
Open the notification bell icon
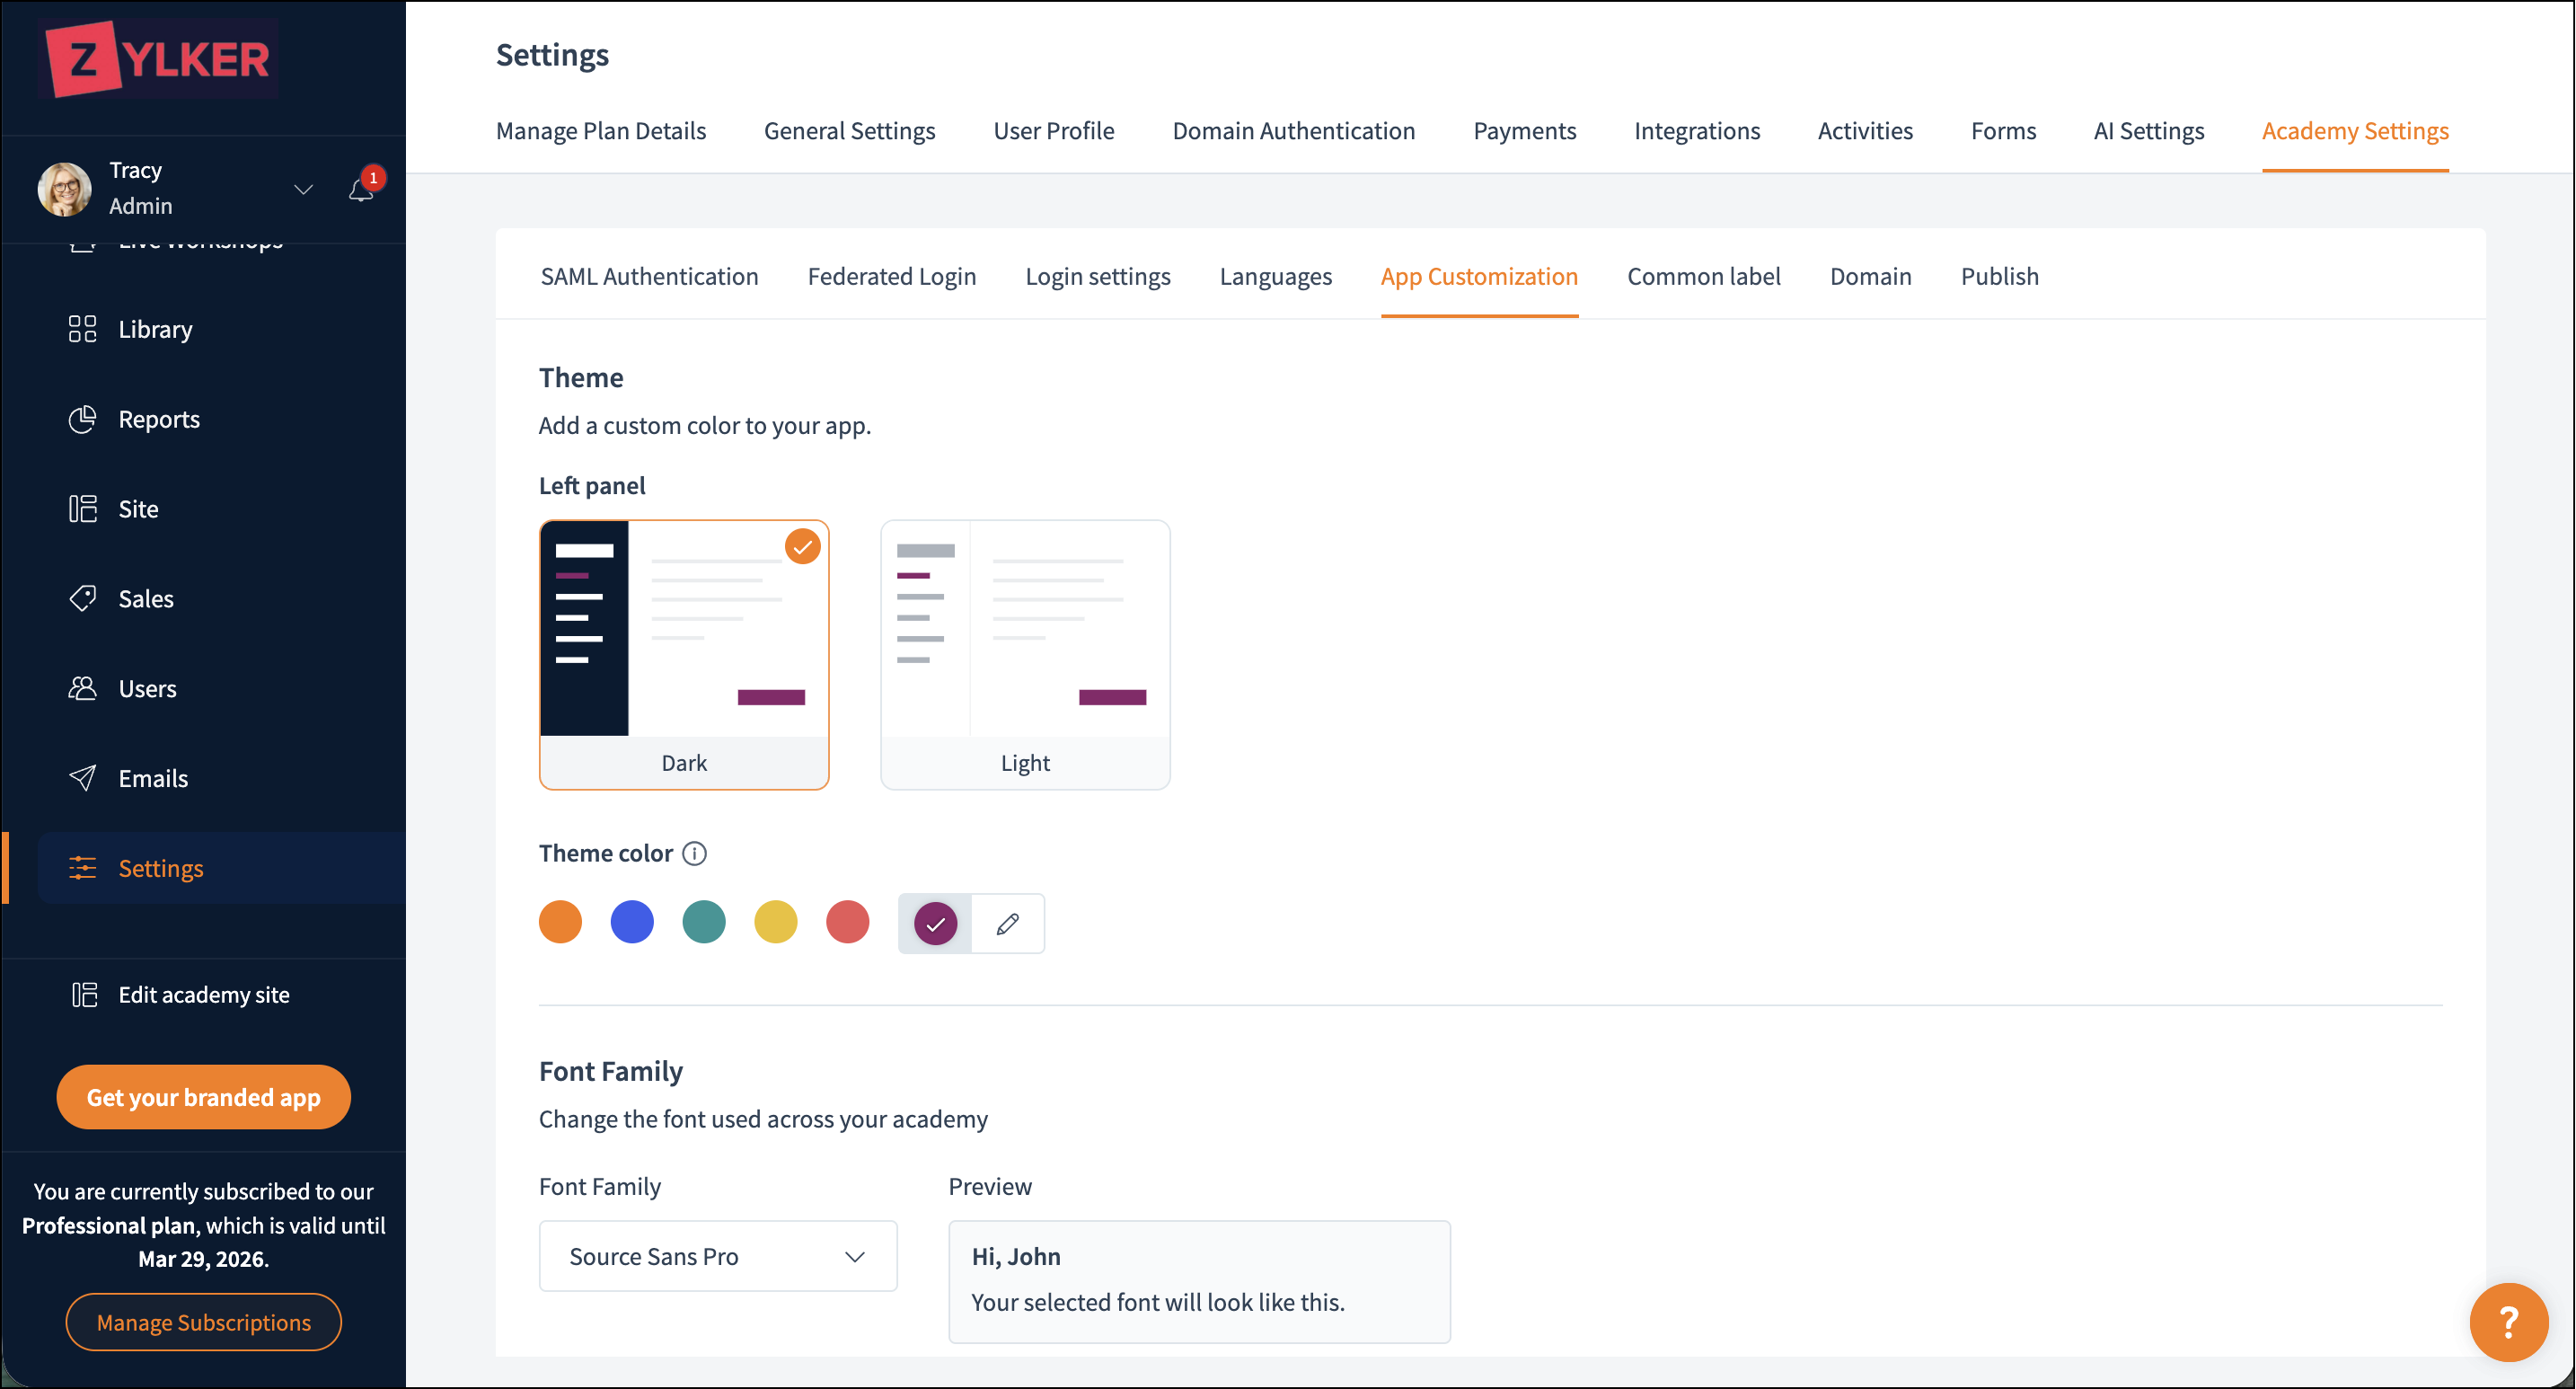(361, 190)
